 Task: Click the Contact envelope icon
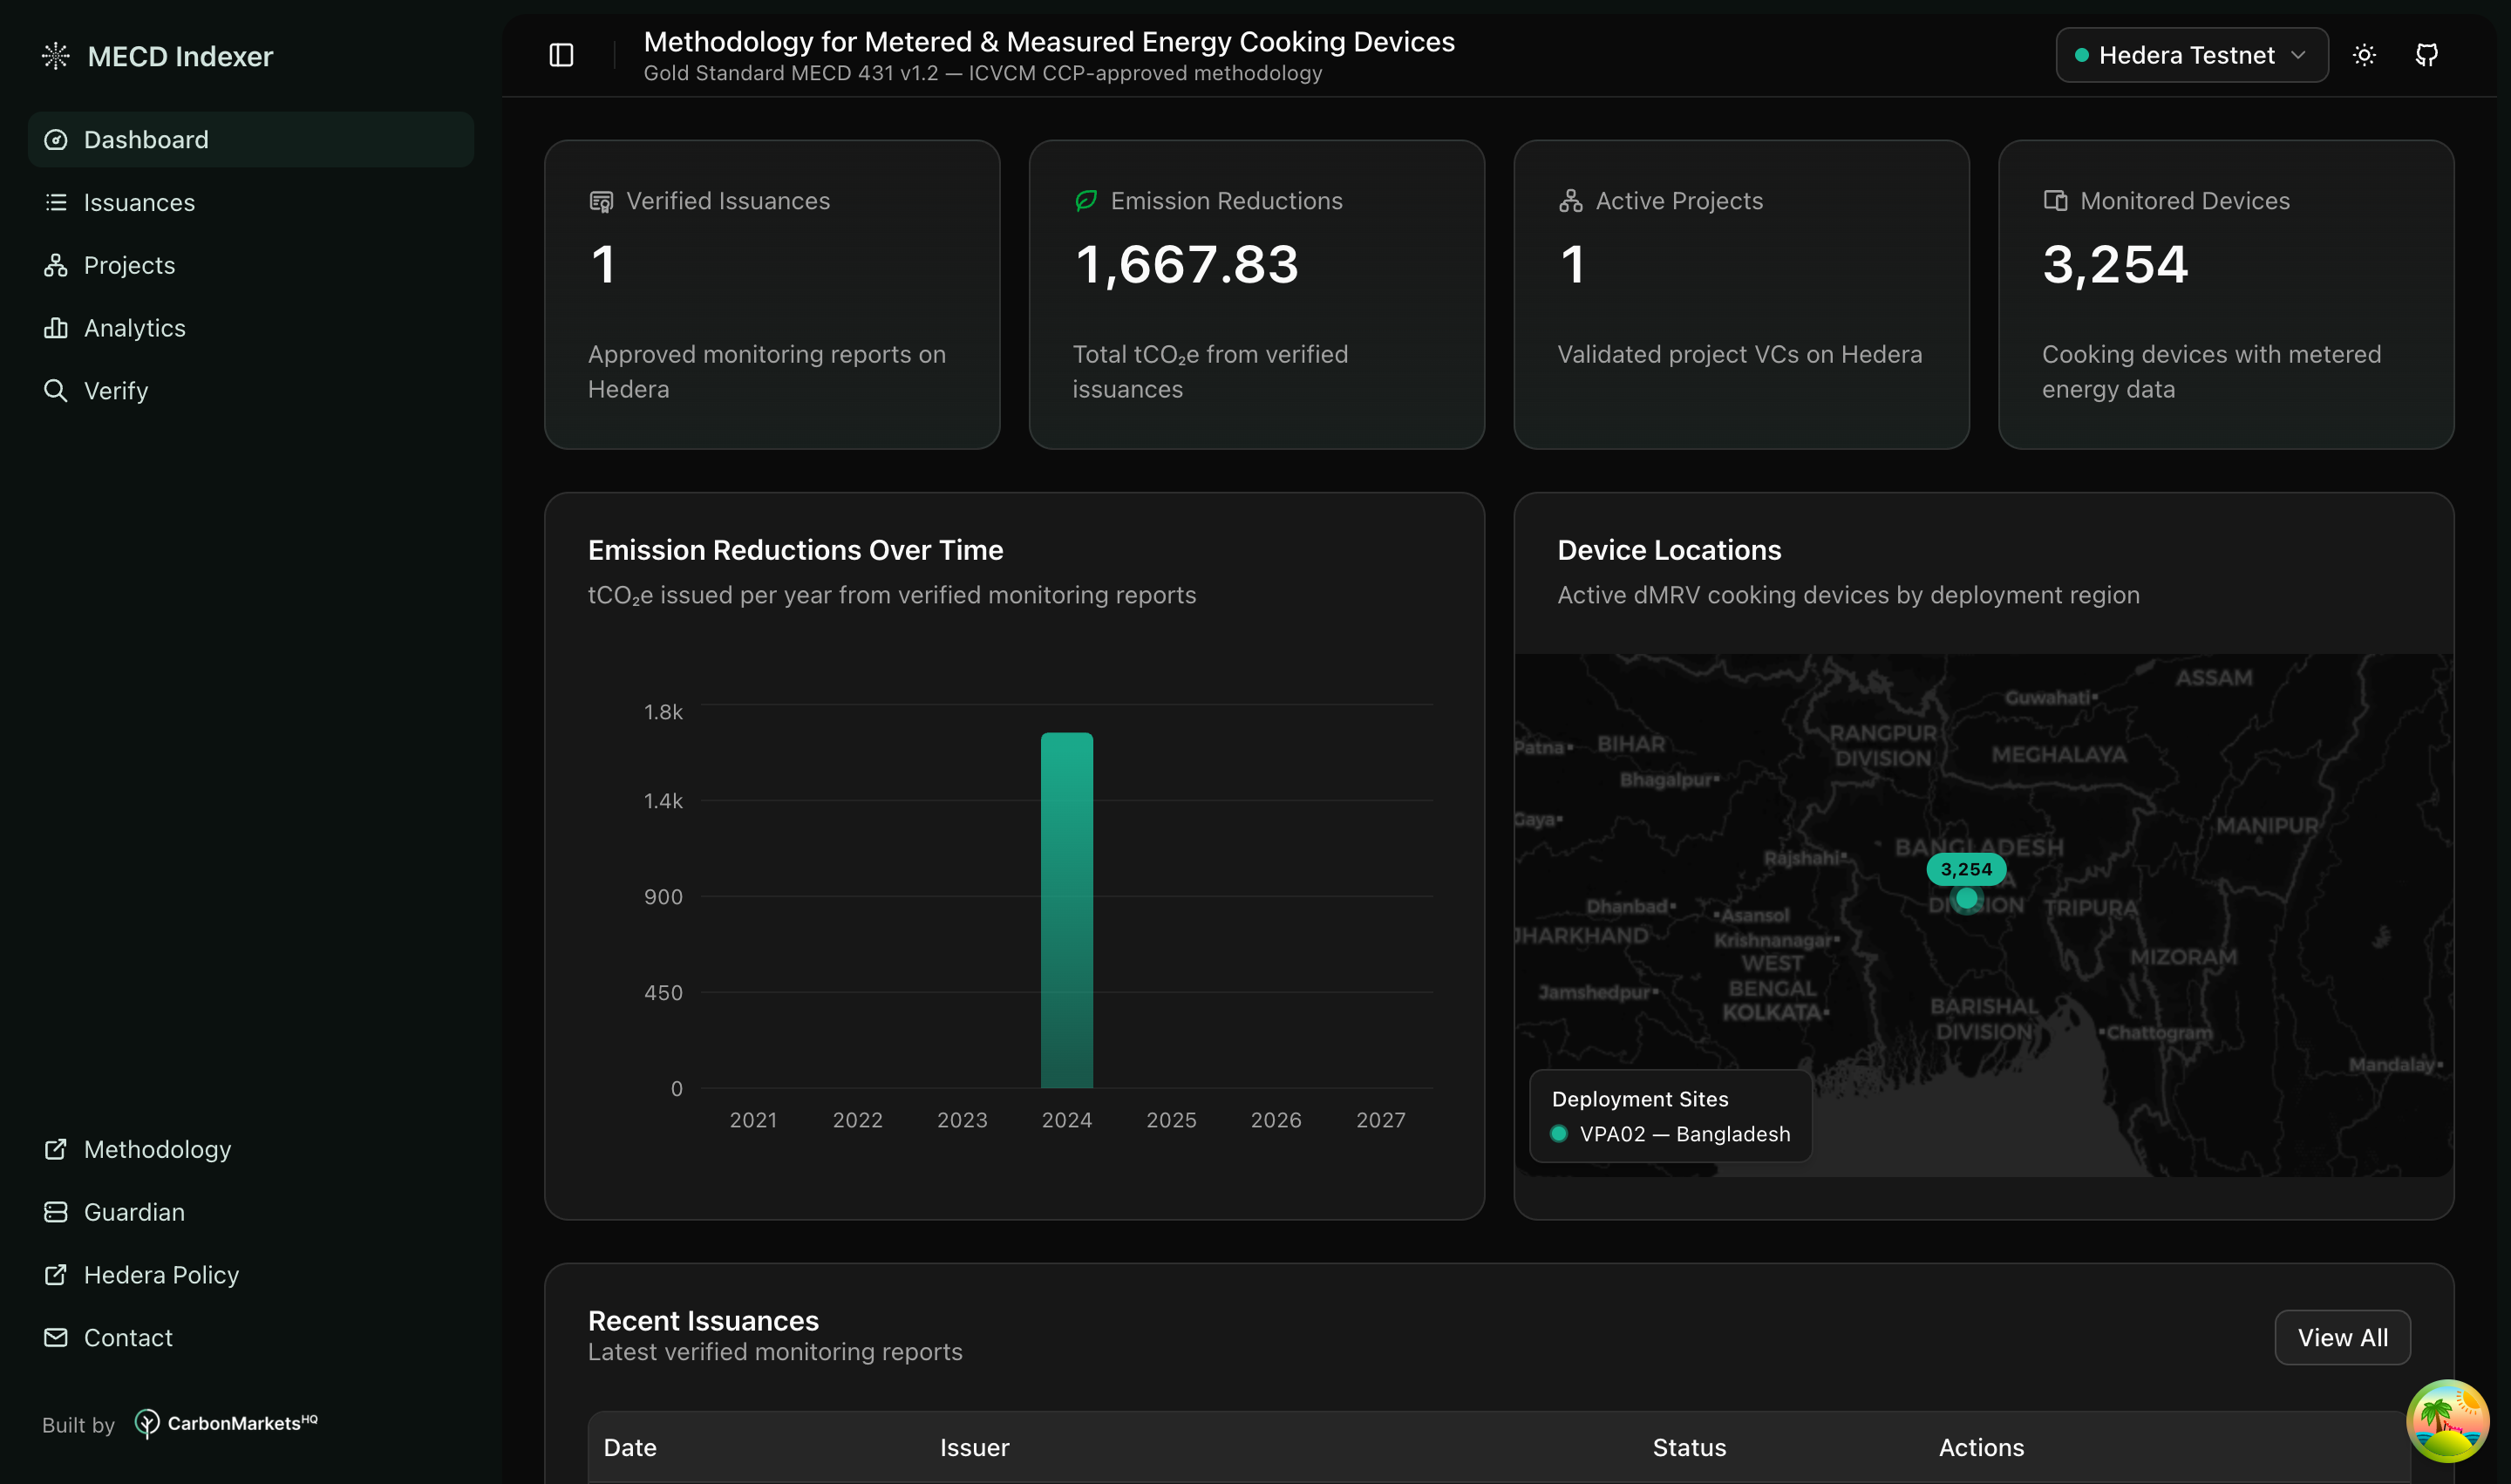[x=56, y=1338]
